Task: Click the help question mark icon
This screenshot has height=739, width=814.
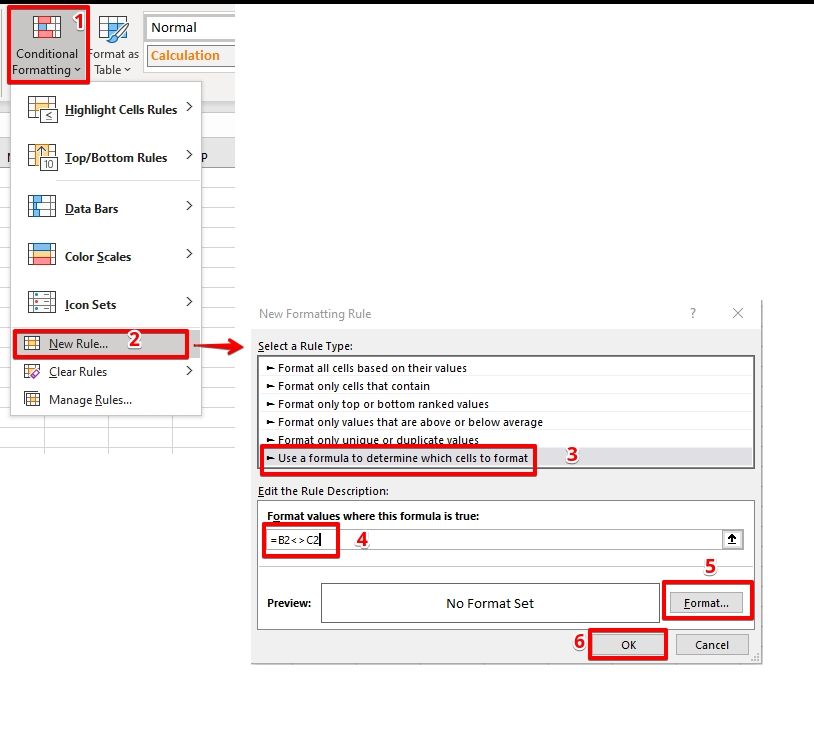Action: pyautogui.click(x=693, y=313)
